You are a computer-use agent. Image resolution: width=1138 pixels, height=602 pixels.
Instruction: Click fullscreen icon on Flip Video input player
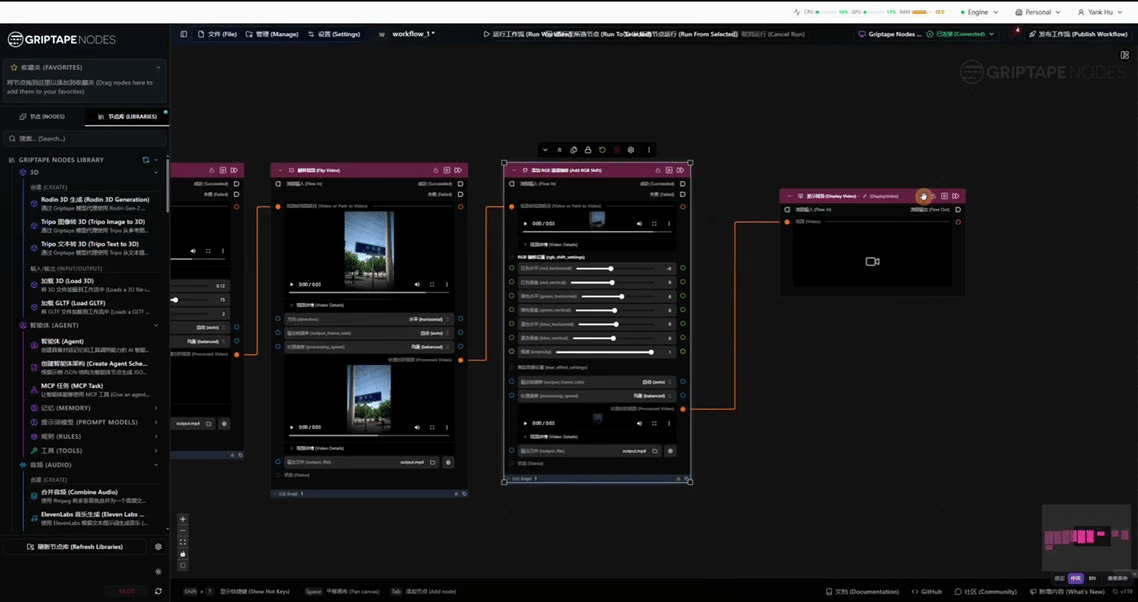[432, 285]
